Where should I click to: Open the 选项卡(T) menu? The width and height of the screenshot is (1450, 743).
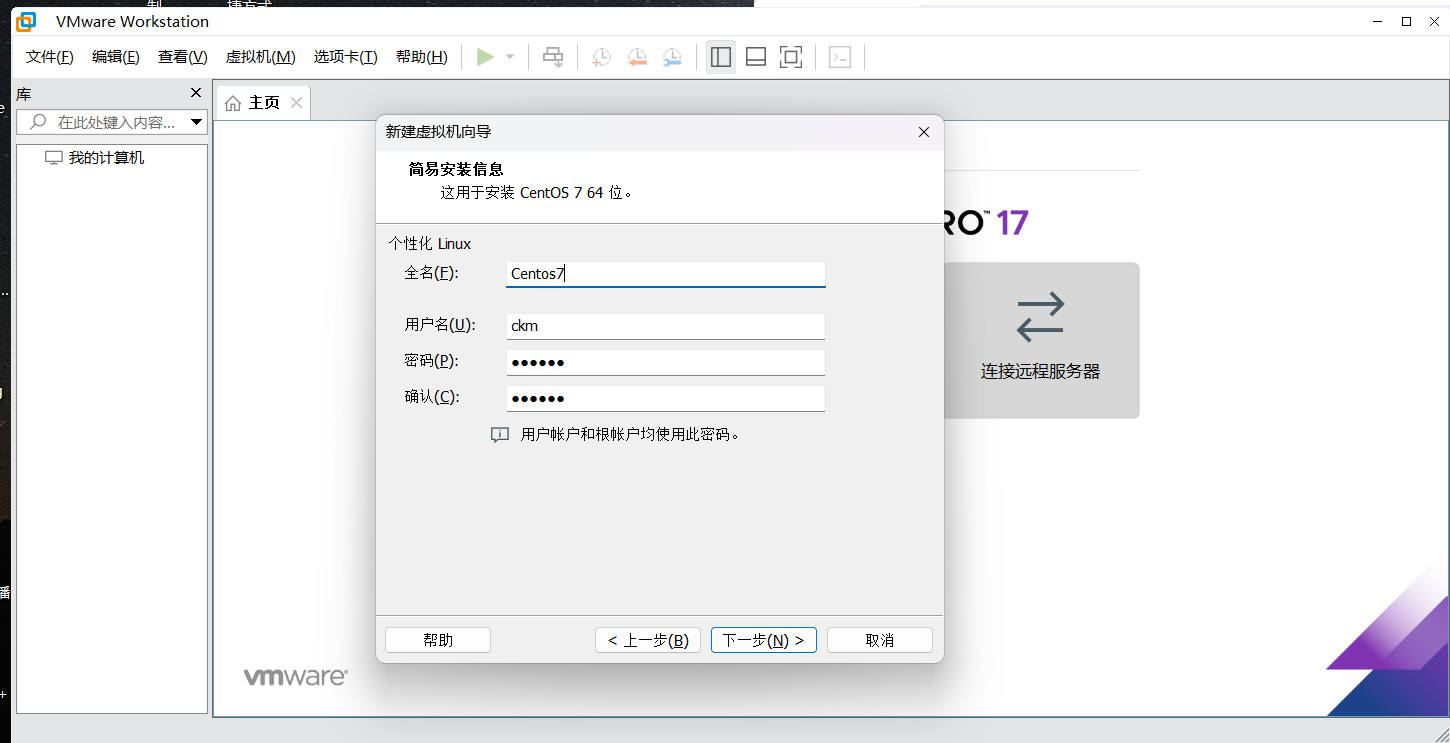coord(346,57)
